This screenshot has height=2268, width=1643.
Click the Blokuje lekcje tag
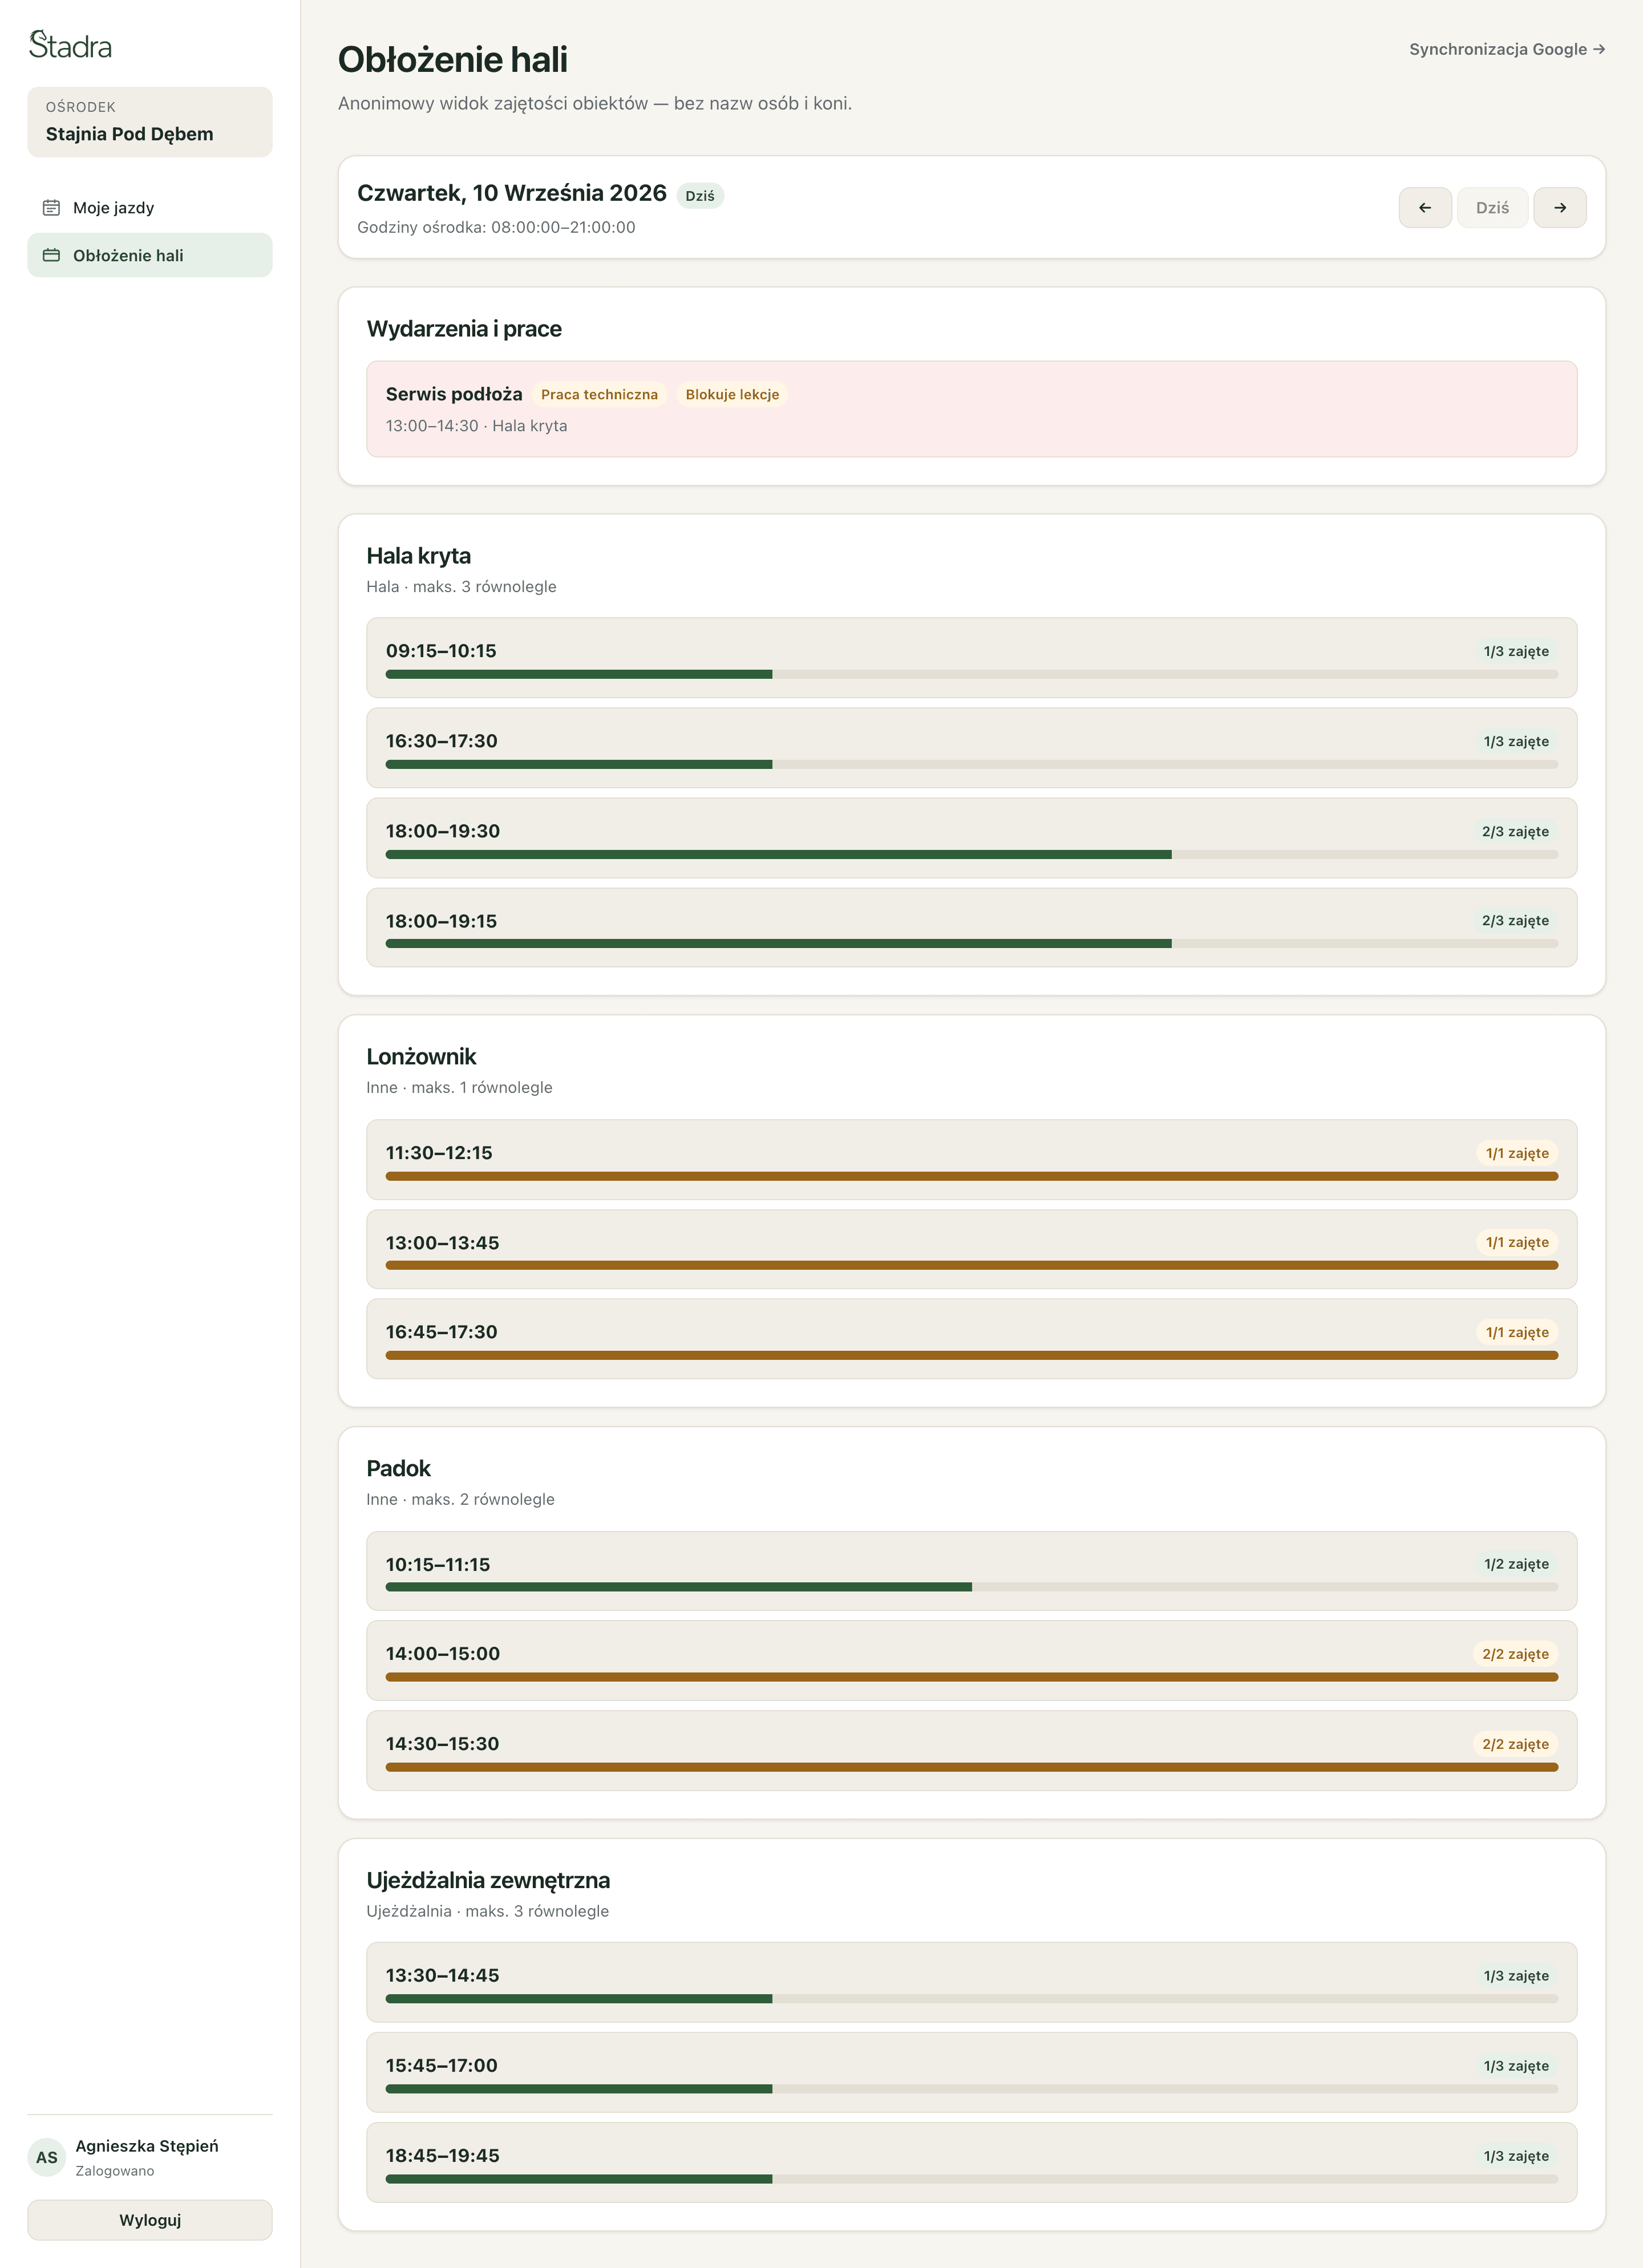point(732,395)
